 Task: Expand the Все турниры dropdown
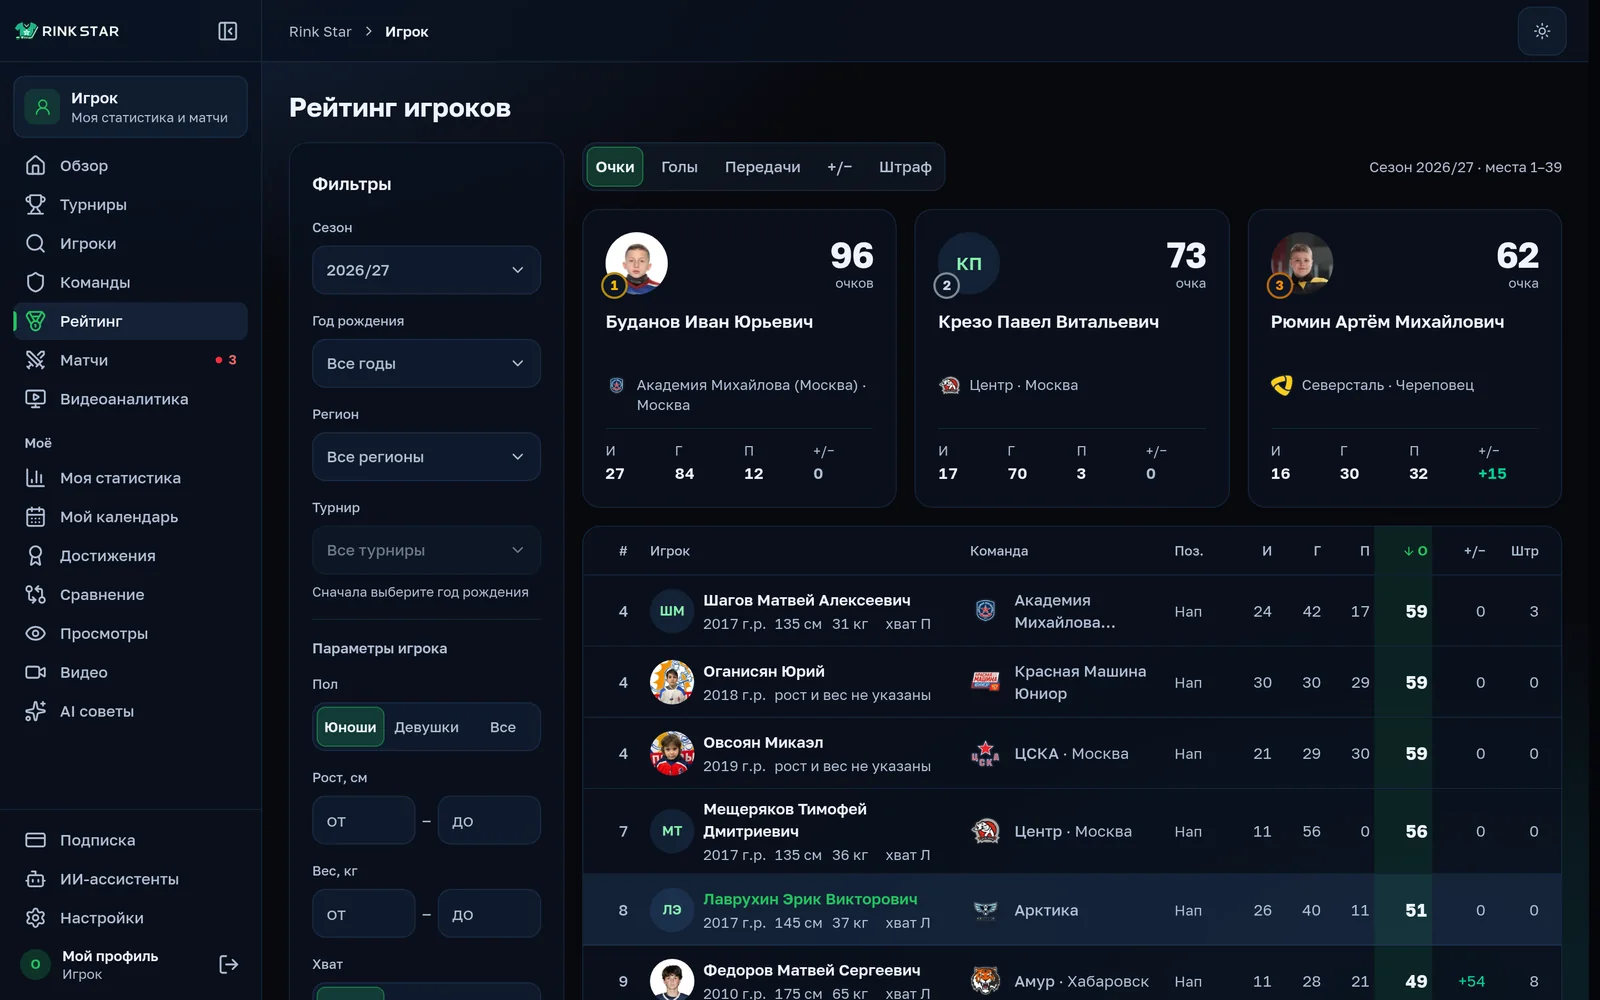click(x=426, y=550)
